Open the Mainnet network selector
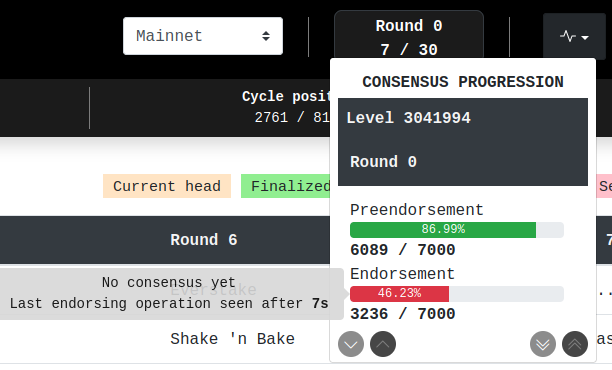Screen dimensions: 612x370 tap(203, 36)
